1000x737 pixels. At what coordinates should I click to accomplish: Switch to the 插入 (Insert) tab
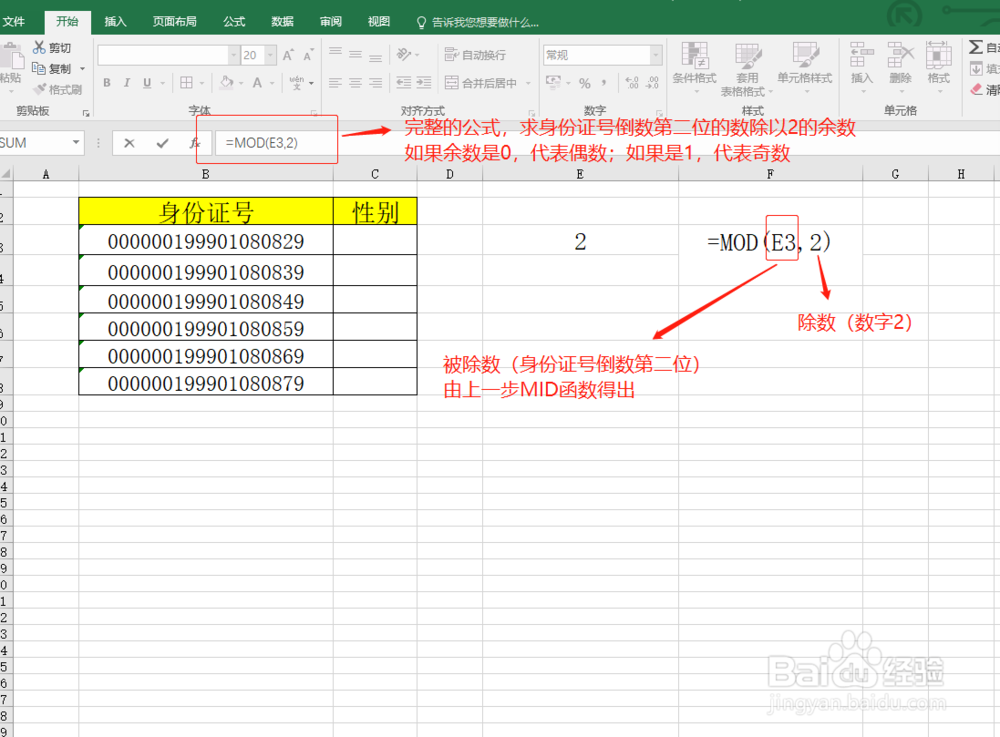[115, 22]
